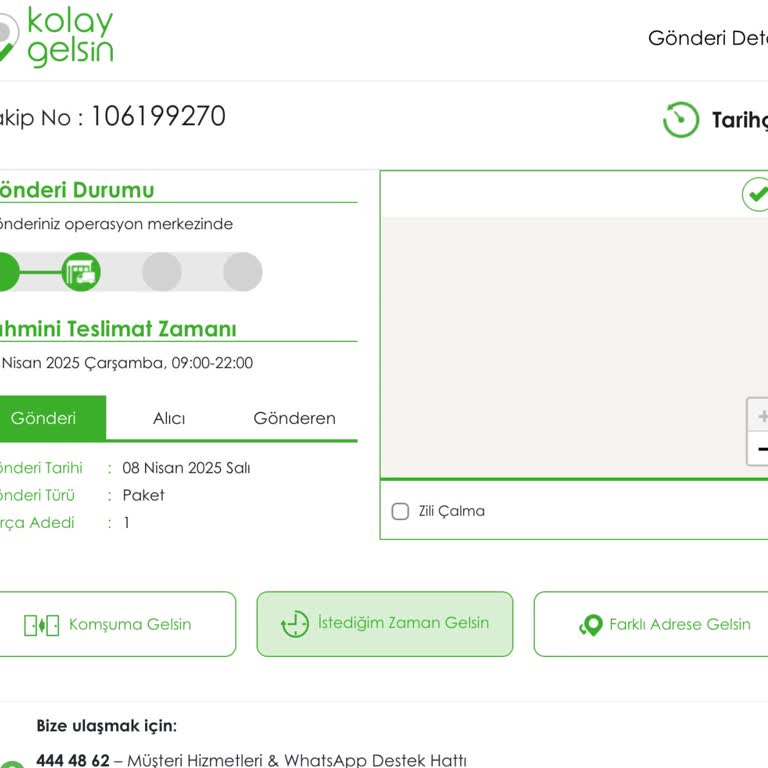Switch to the Gönderen tab
The height and width of the screenshot is (768, 768).
pos(294,418)
